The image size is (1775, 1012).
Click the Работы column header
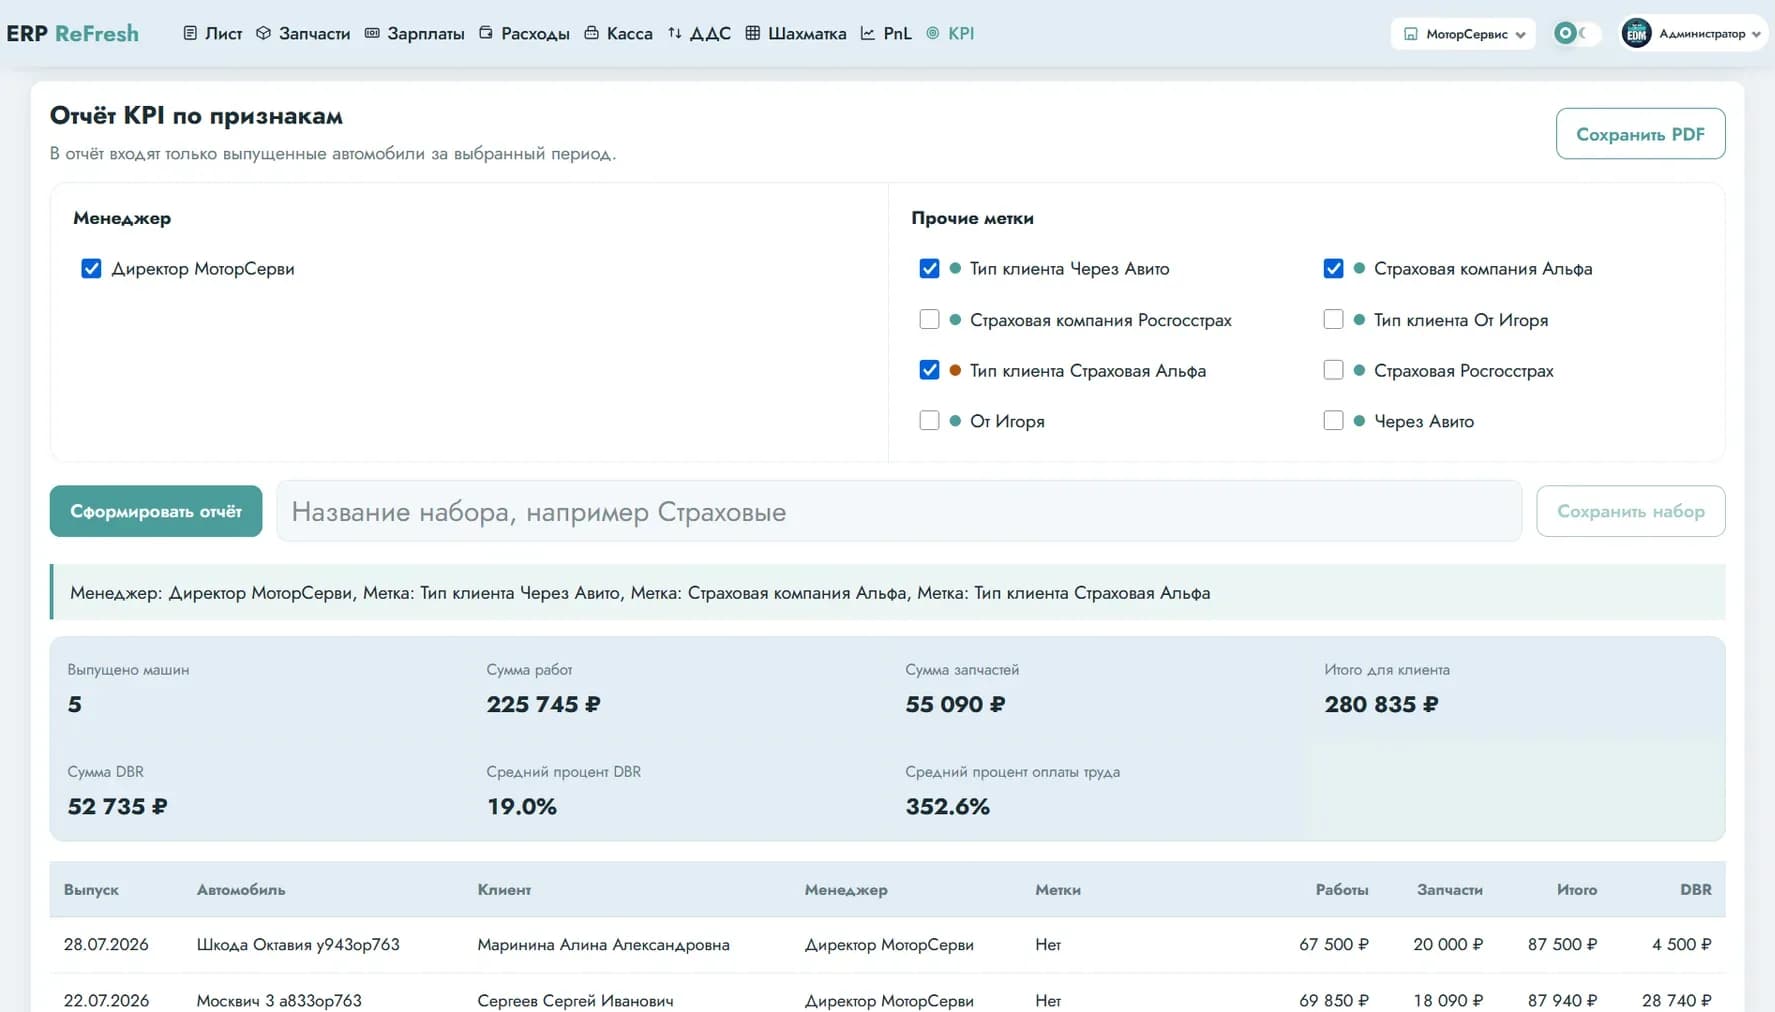[x=1342, y=889]
